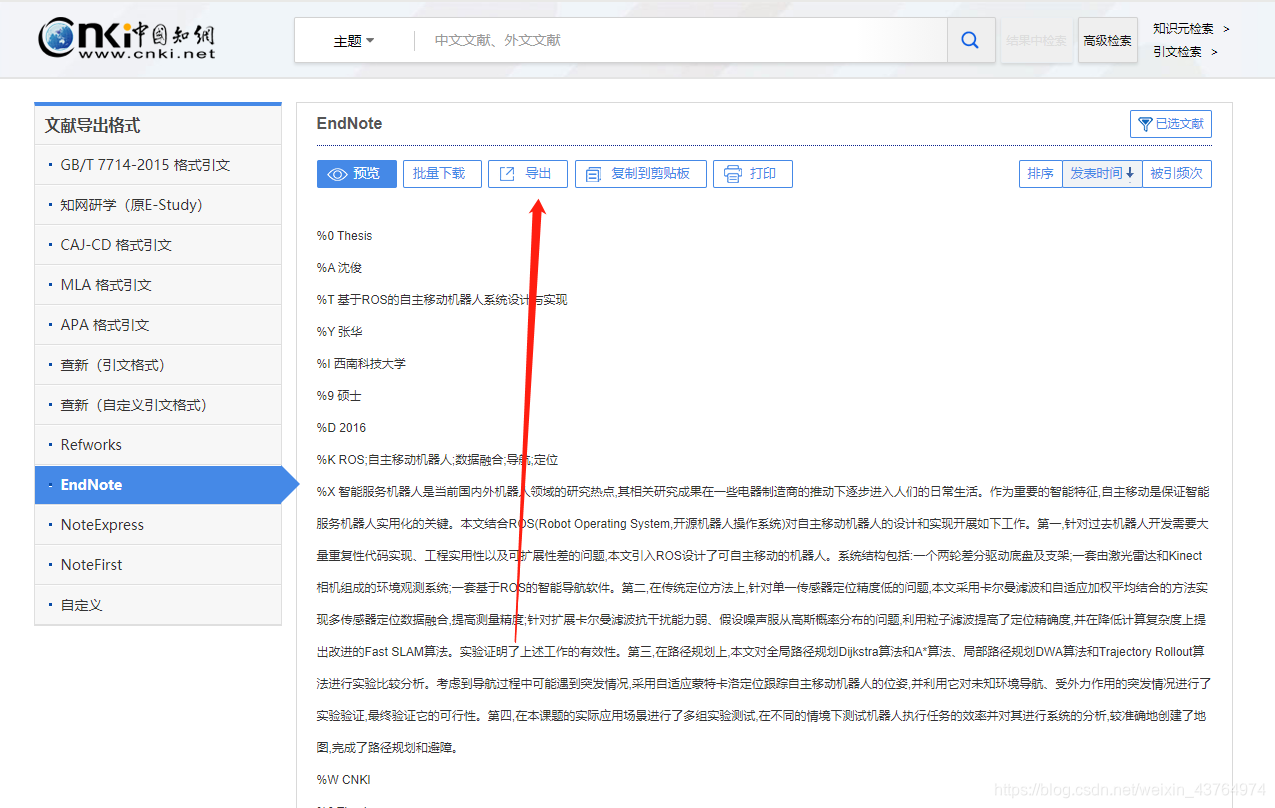The height and width of the screenshot is (808, 1275).
Task: Click the author line '%A 沈俊'
Action: click(x=339, y=268)
